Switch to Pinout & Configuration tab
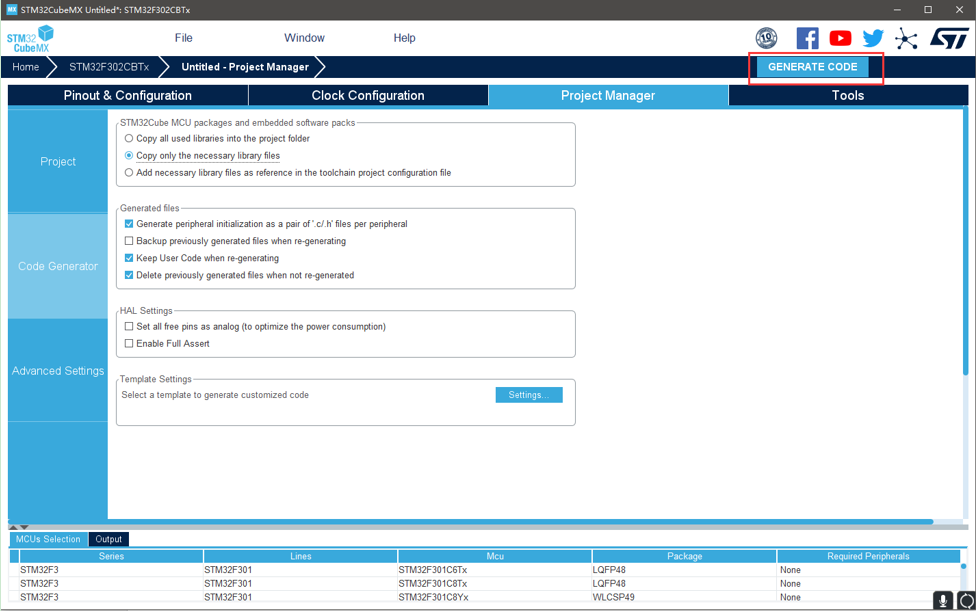The height and width of the screenshot is (611, 976). [128, 95]
